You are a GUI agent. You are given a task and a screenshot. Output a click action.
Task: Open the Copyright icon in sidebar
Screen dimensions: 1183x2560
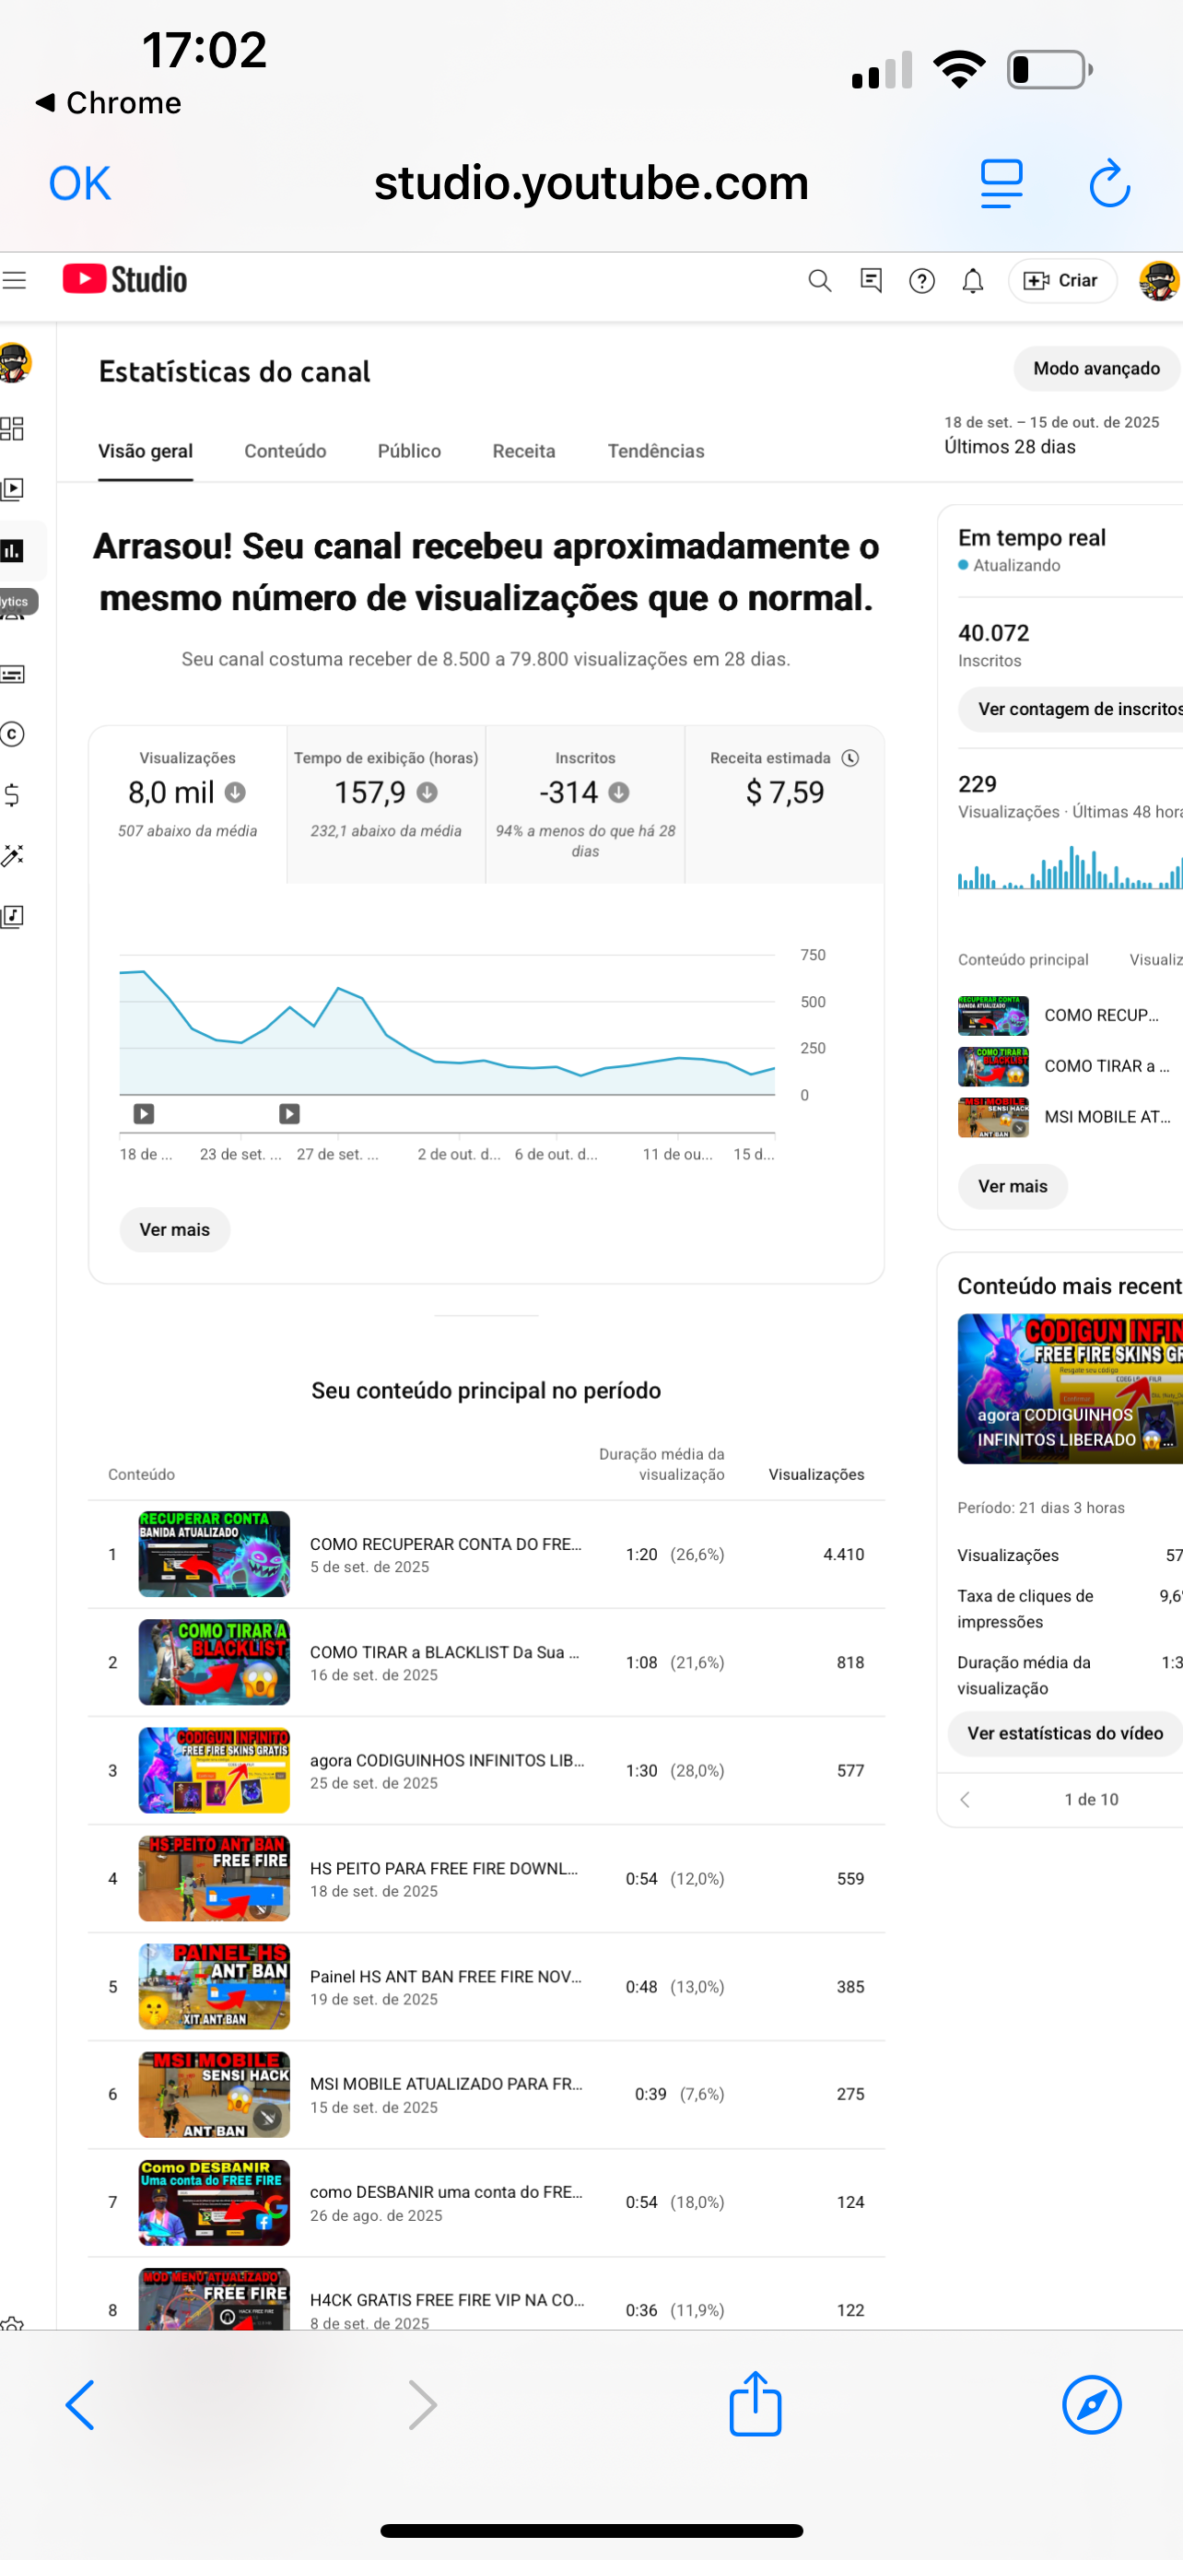click(x=12, y=734)
